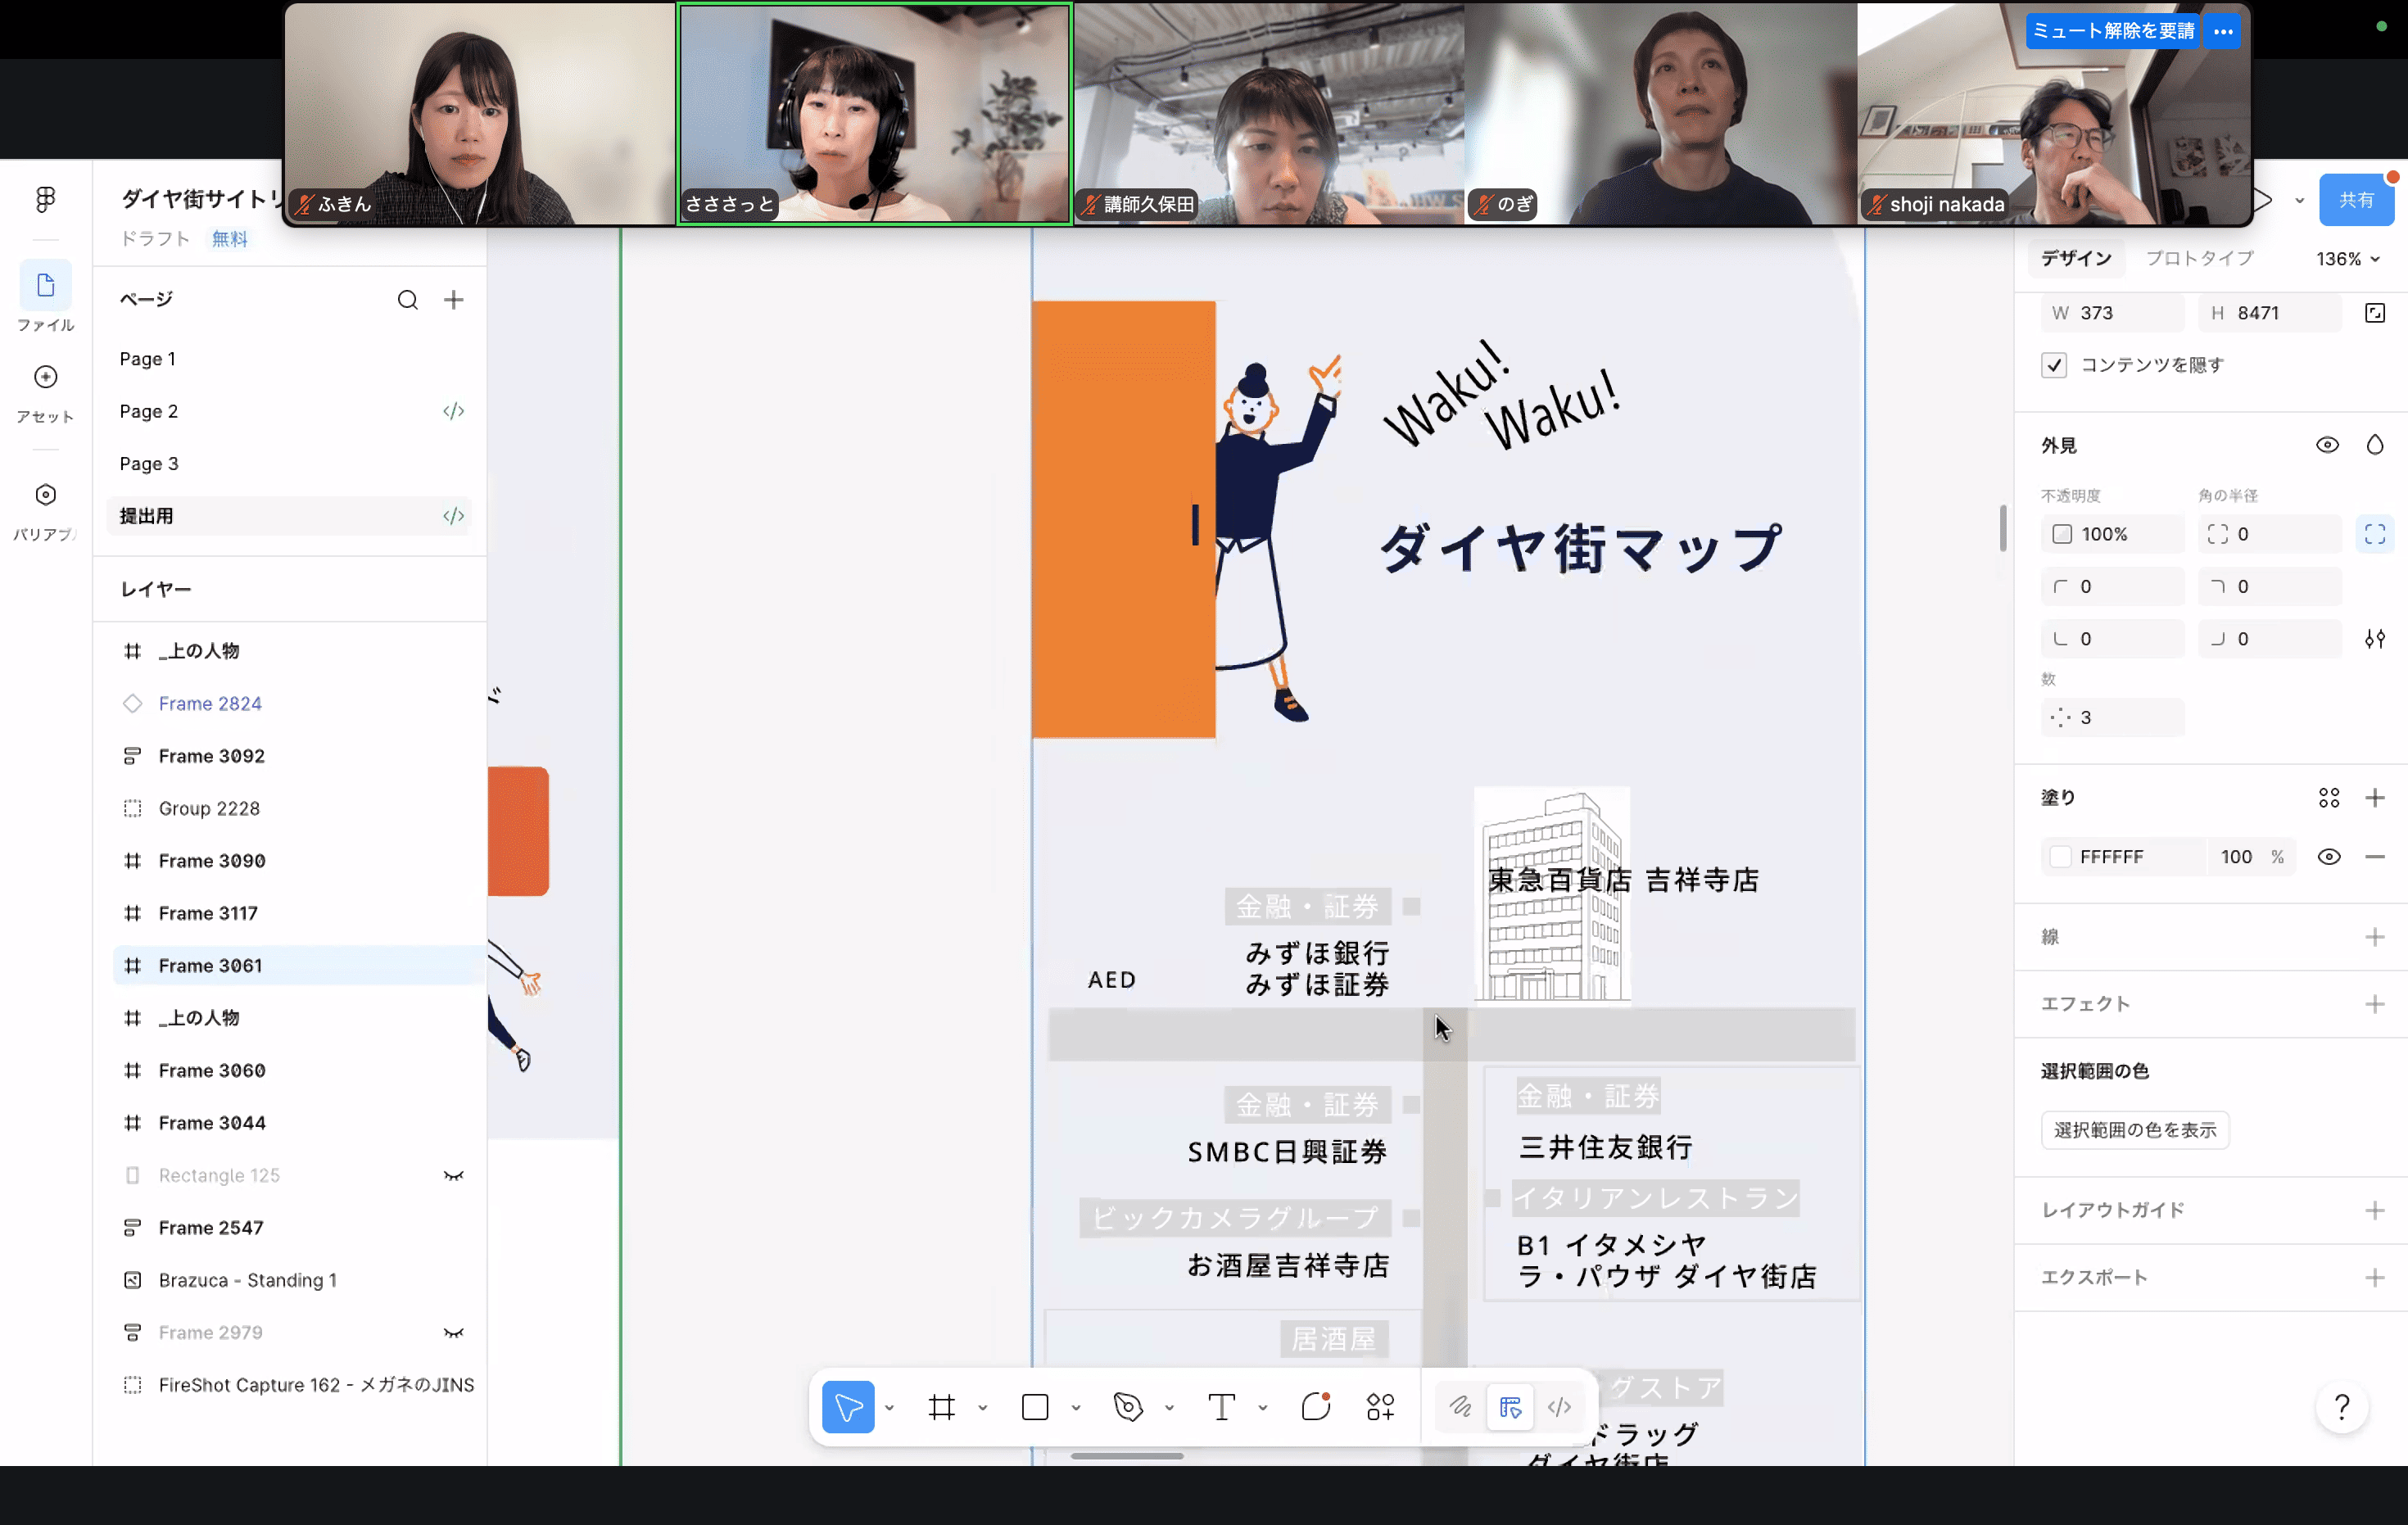The height and width of the screenshot is (1525, 2408).
Task: Click the opacity 100% field
Action: coord(2112,534)
